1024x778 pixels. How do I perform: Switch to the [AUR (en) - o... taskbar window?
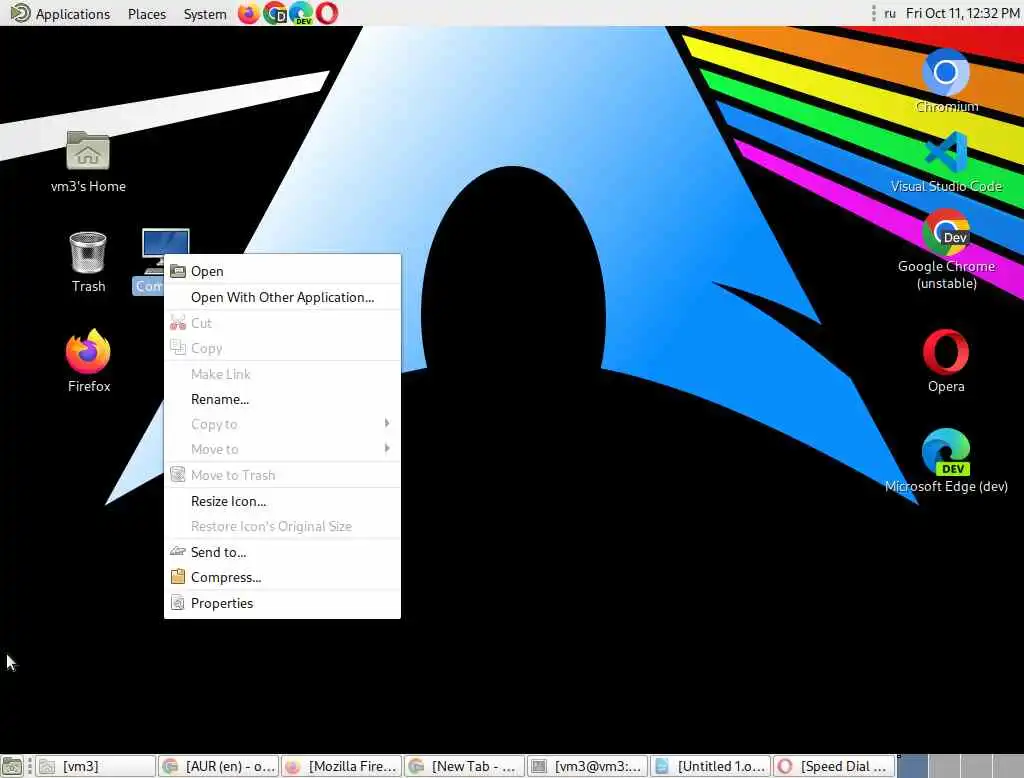219,766
